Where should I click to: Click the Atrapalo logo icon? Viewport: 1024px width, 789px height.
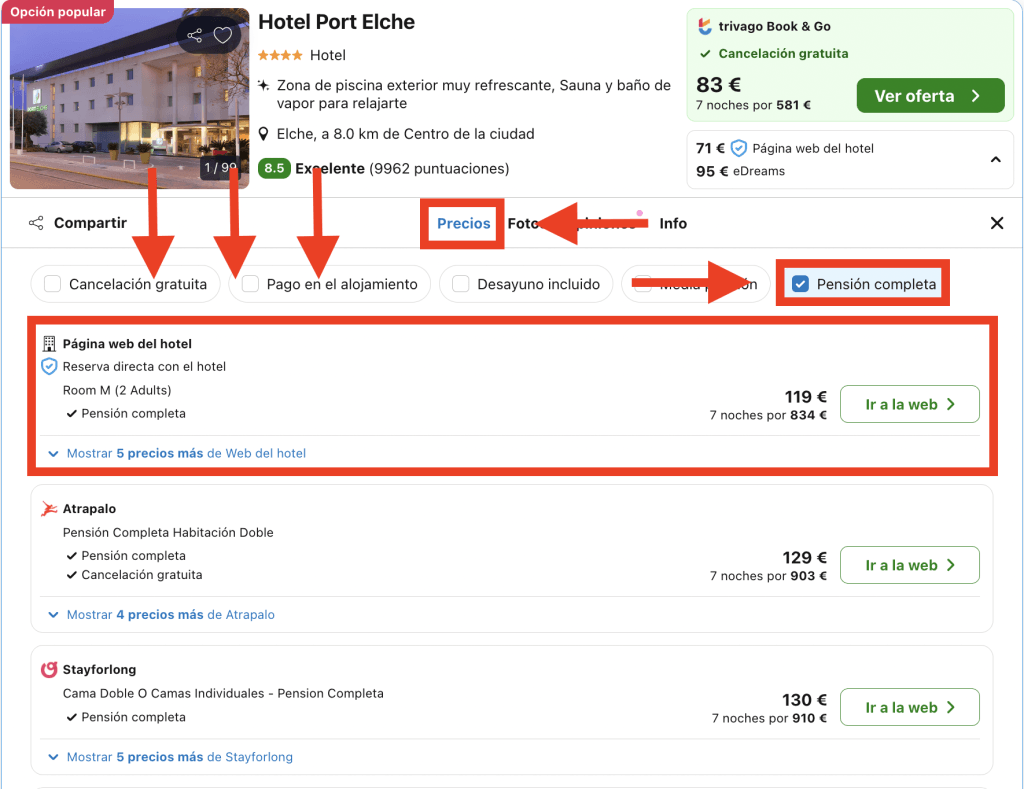(x=49, y=509)
